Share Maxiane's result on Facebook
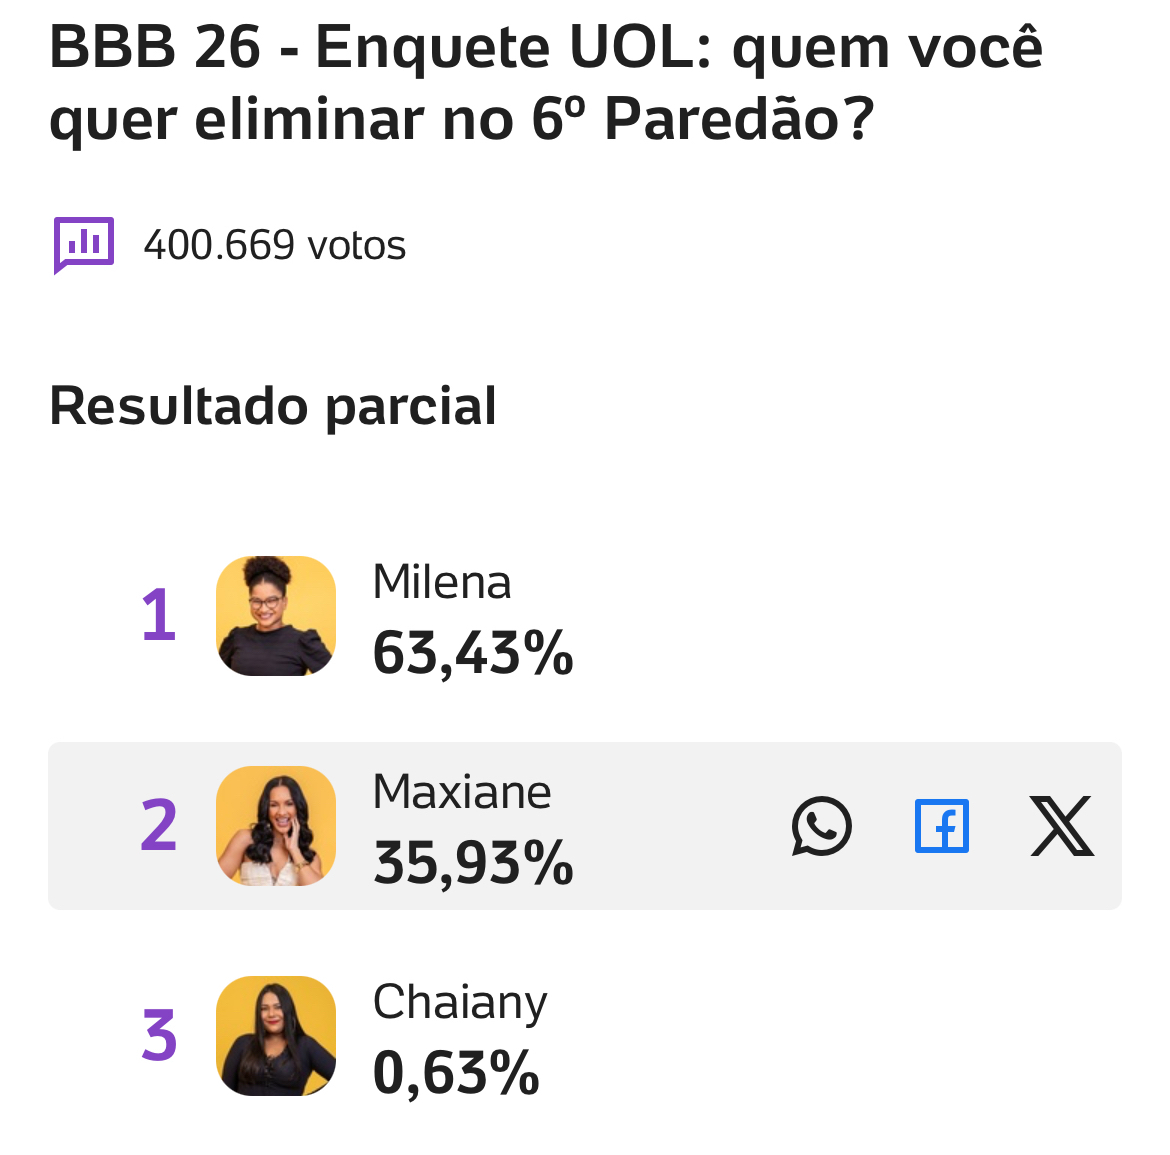This screenshot has height=1155, width=1170. (942, 826)
